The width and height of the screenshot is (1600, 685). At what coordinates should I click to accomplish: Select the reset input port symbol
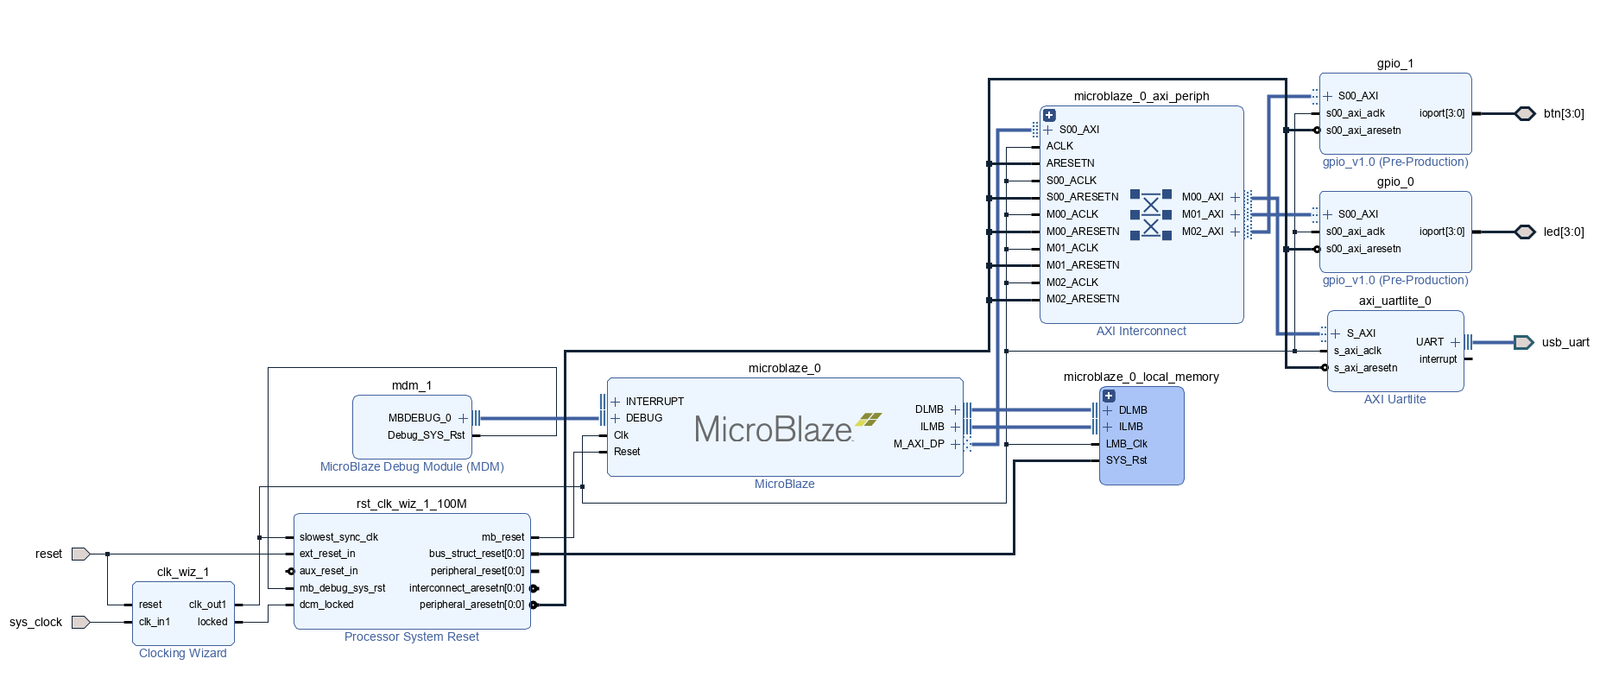81,554
